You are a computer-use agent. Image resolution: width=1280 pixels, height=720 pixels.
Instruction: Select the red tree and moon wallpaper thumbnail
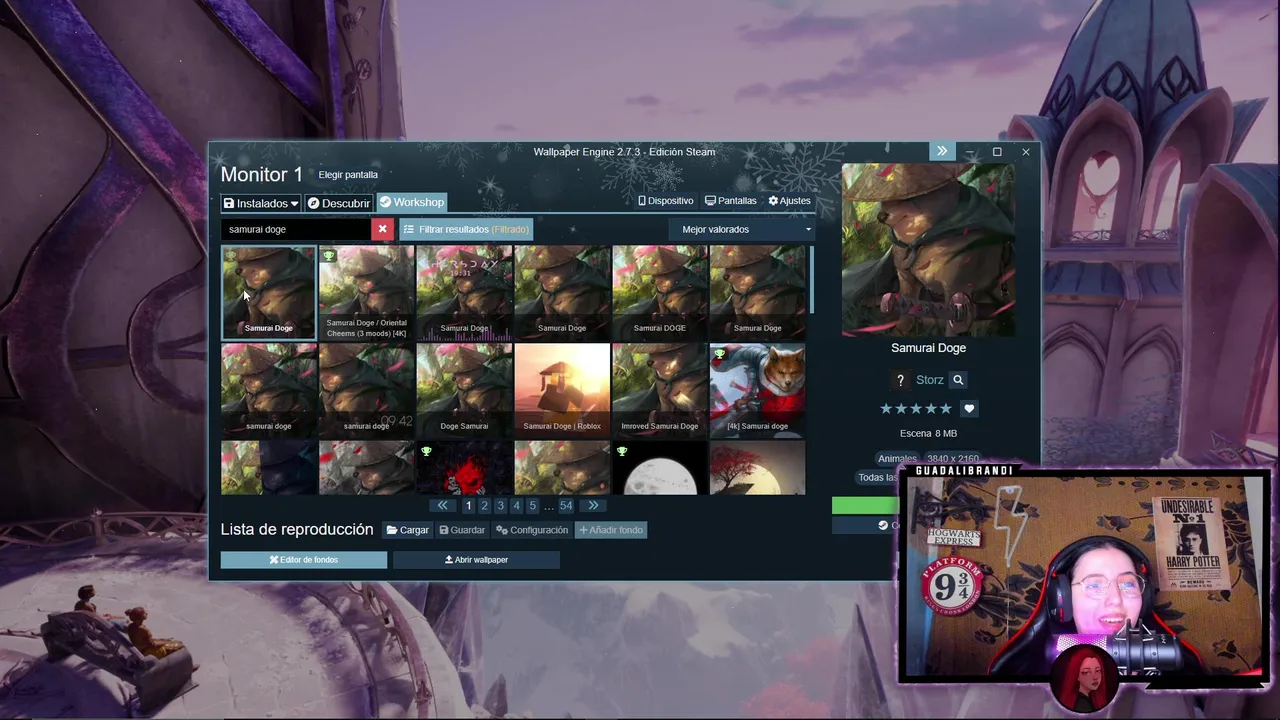(757, 468)
